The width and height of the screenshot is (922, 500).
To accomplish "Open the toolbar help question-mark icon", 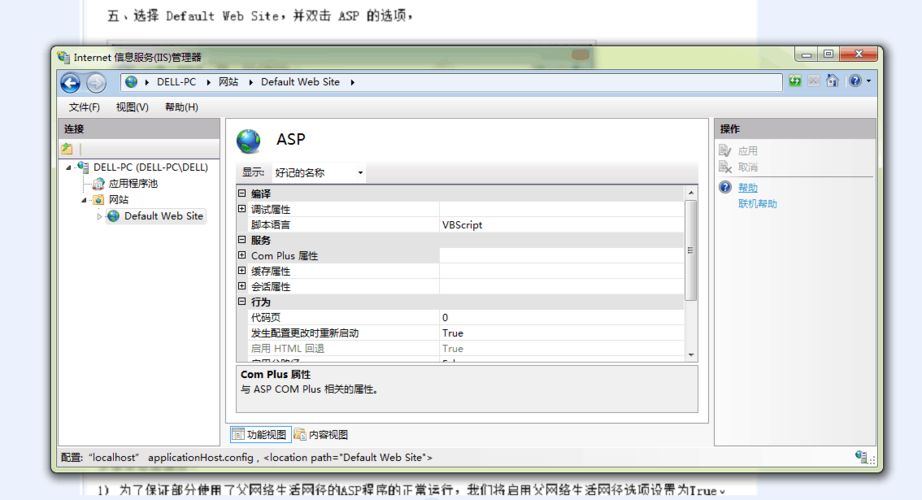I will [x=855, y=81].
